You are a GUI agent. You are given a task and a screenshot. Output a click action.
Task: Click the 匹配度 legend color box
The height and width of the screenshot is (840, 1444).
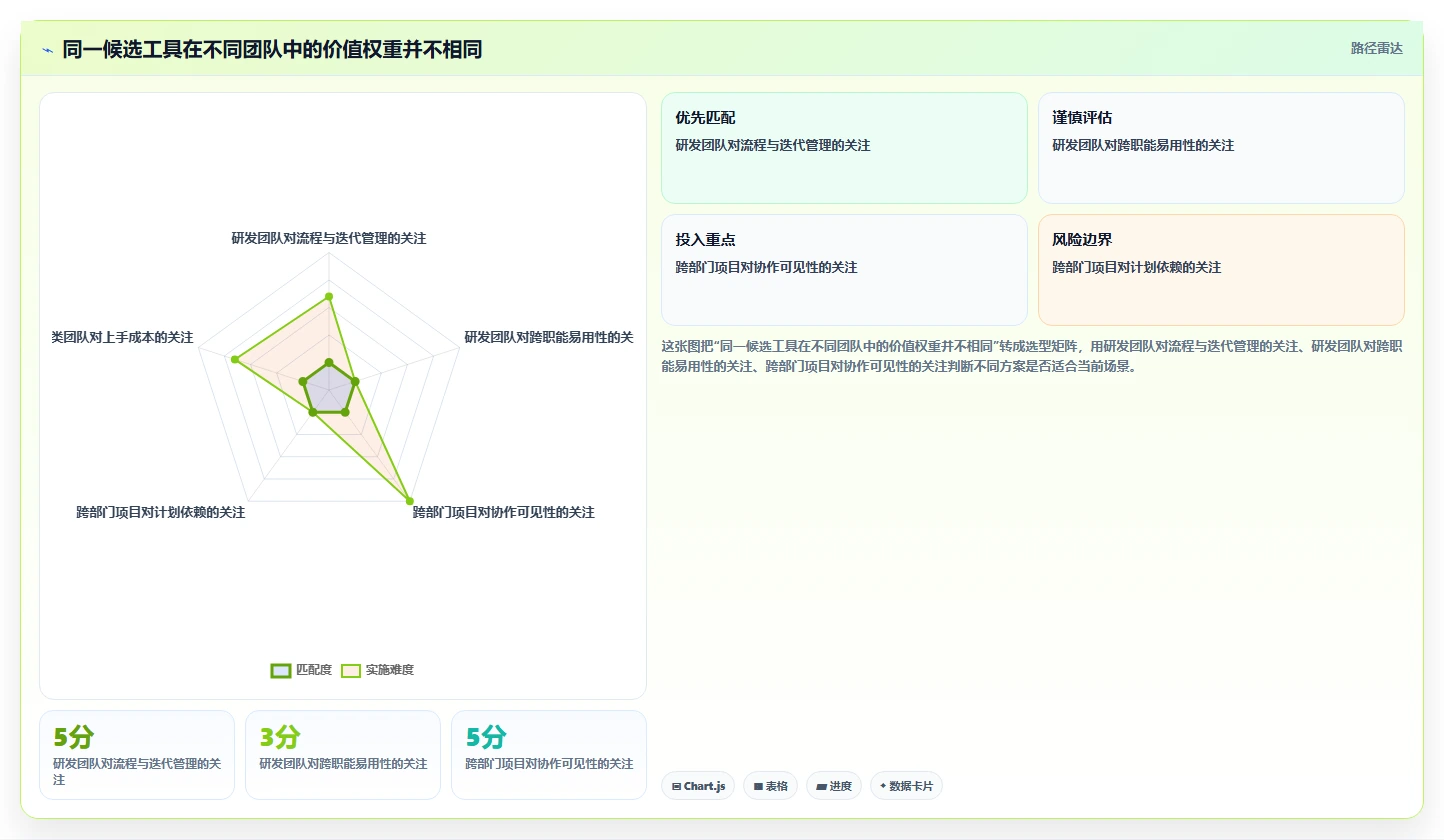click(x=281, y=670)
